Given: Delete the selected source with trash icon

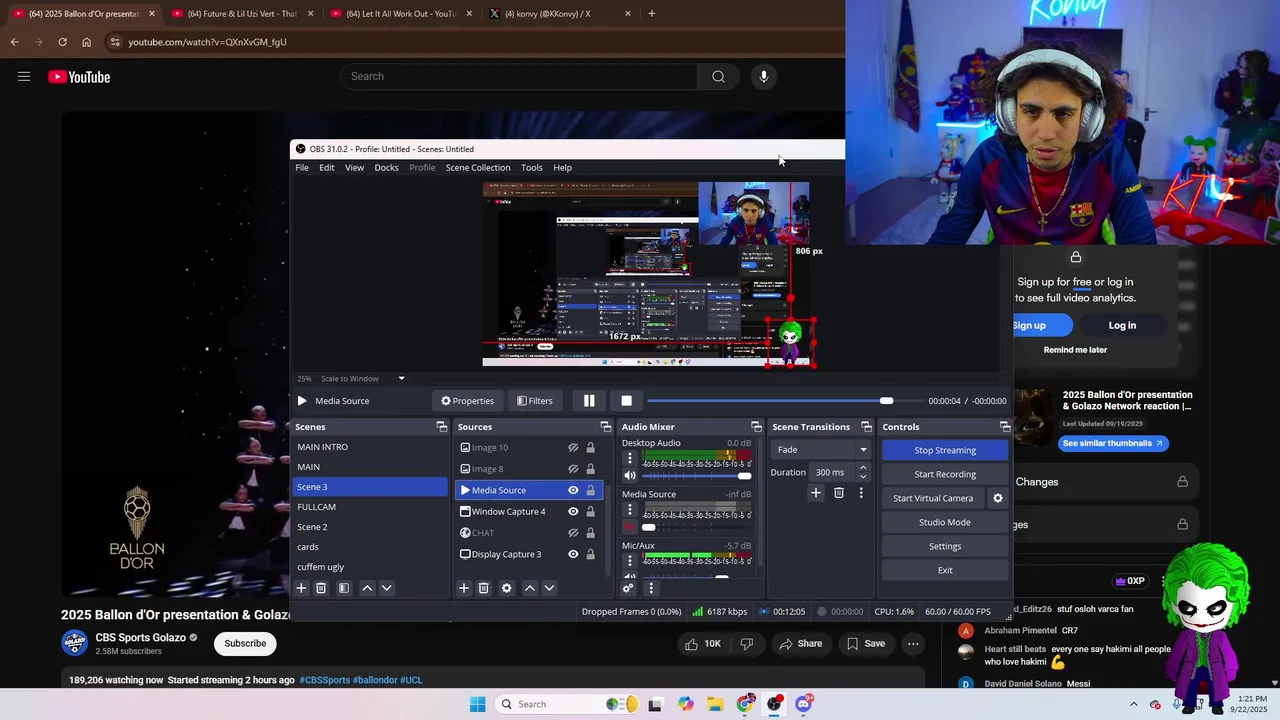Looking at the screenshot, I should 483,588.
